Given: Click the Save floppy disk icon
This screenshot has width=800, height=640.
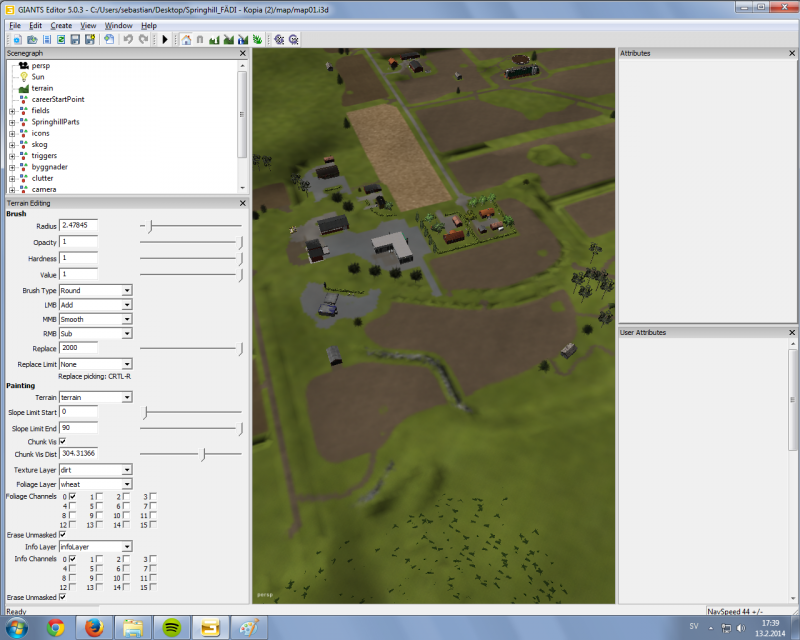Looking at the screenshot, I should (x=75, y=39).
